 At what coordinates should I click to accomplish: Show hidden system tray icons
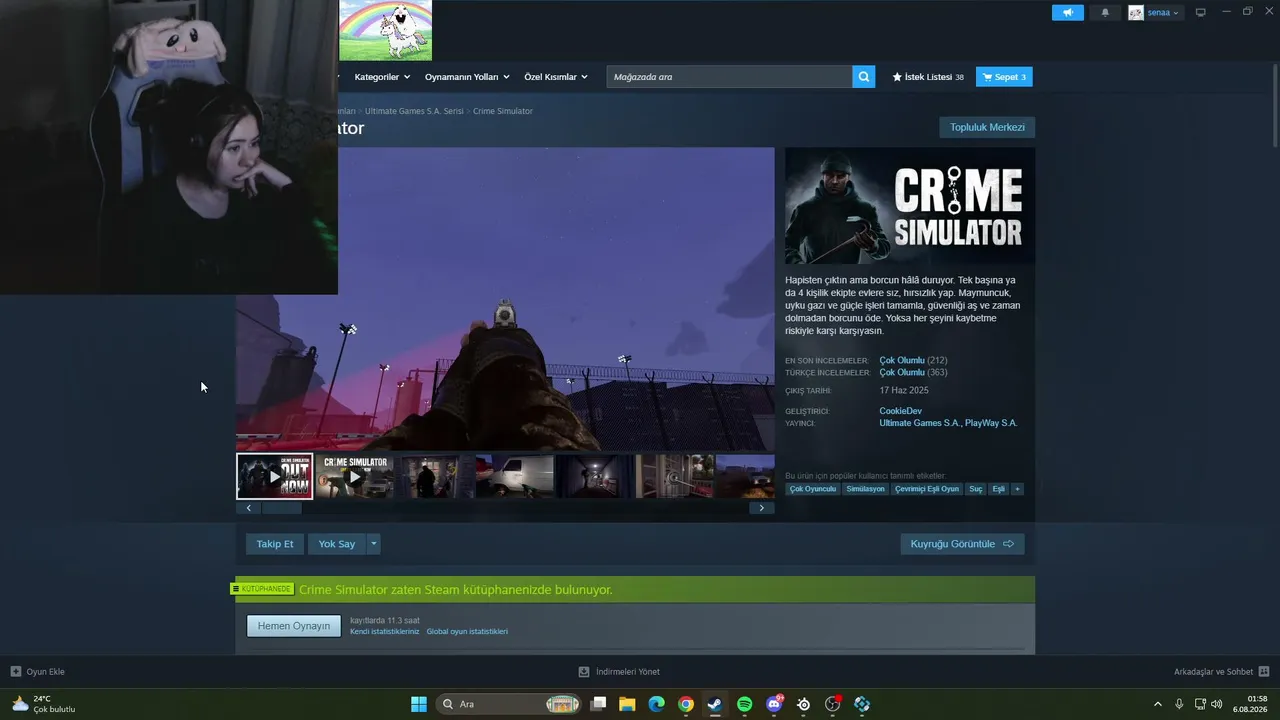pos(1158,704)
